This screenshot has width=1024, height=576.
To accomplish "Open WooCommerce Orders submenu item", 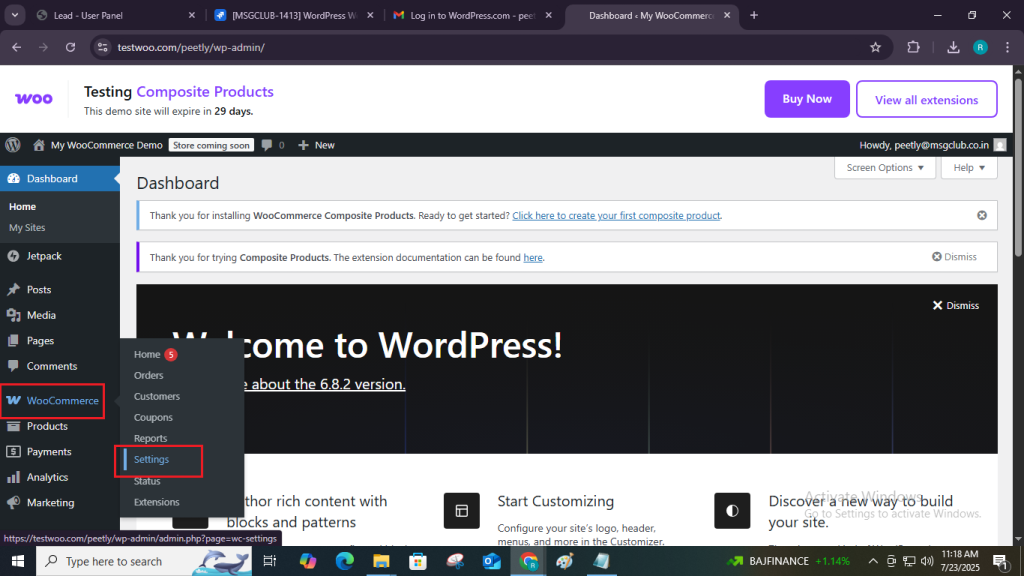I will pos(149,376).
